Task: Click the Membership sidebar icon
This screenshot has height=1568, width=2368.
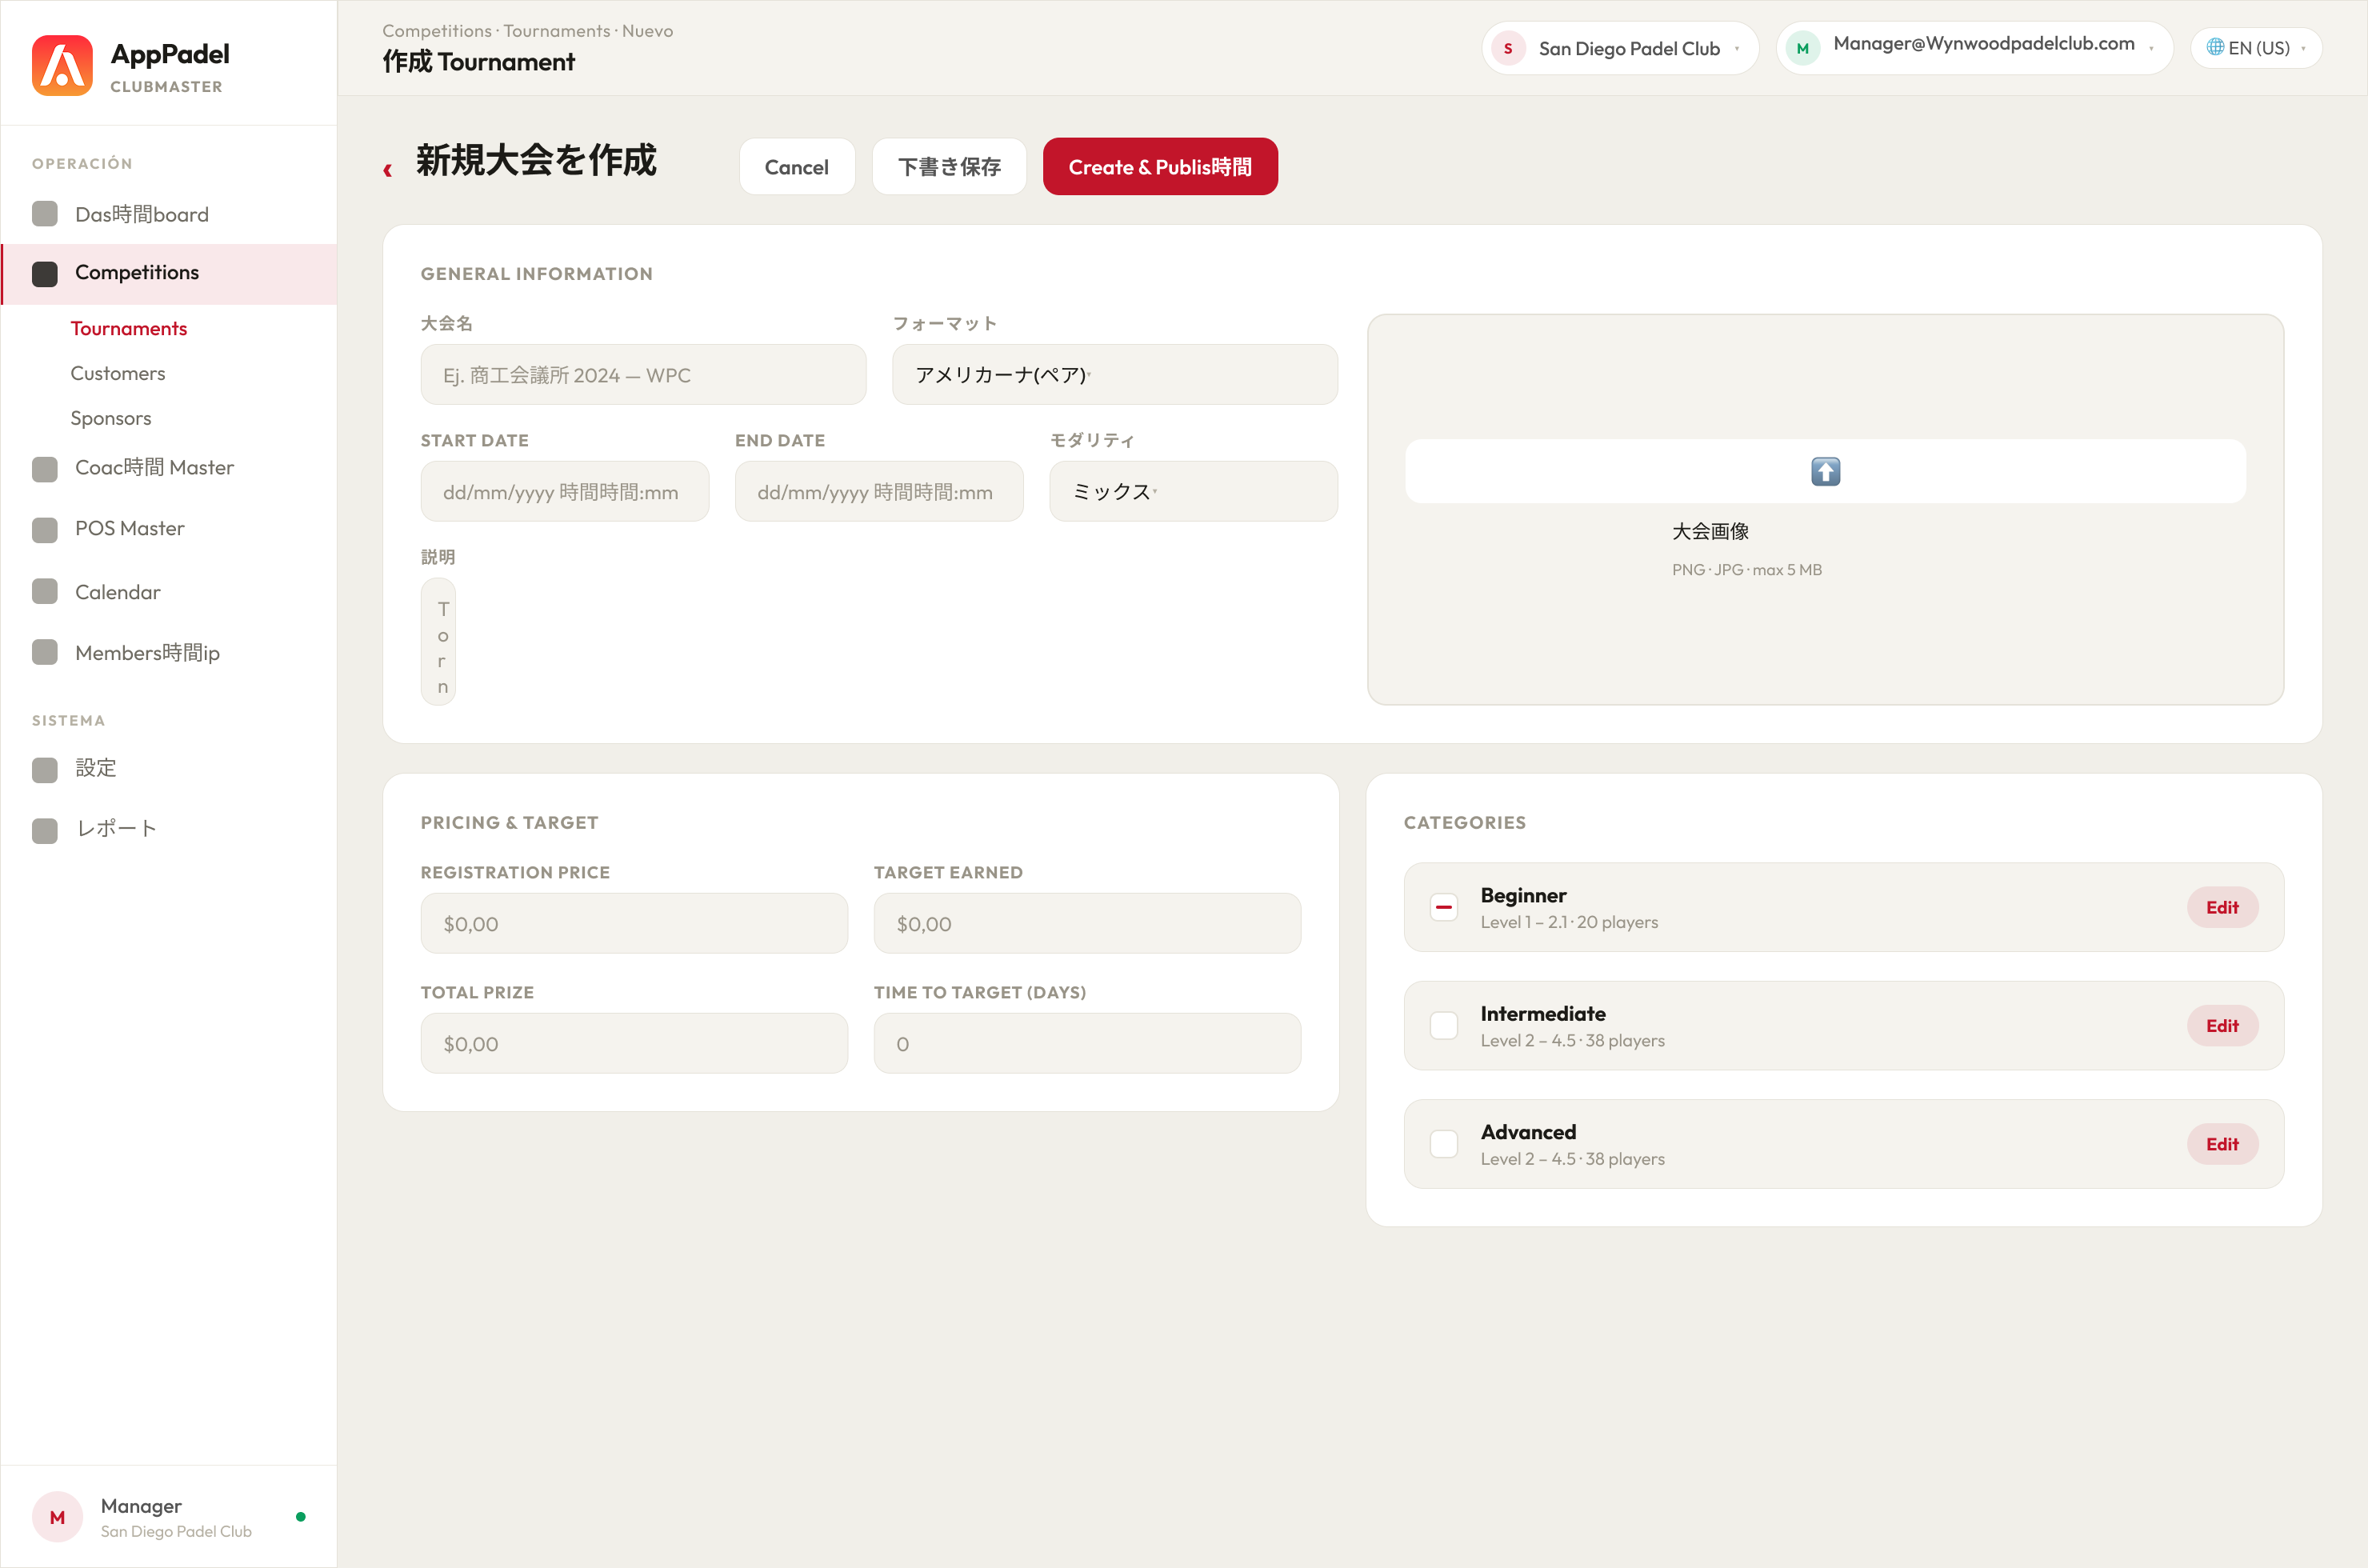Action: (45, 652)
